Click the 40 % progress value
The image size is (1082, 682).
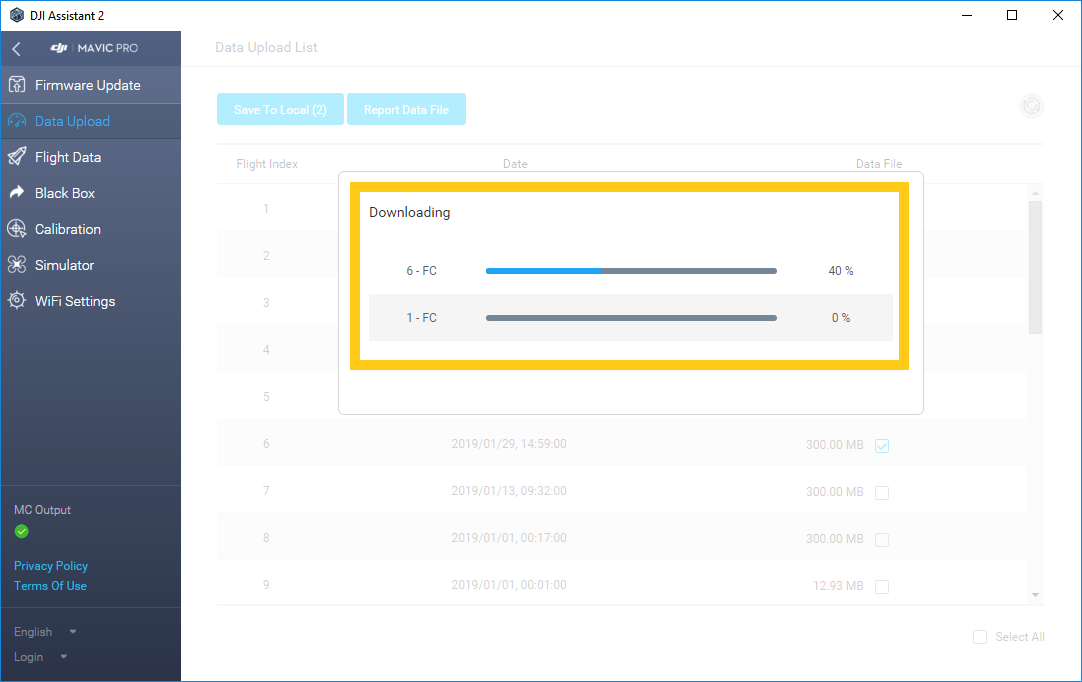841,271
